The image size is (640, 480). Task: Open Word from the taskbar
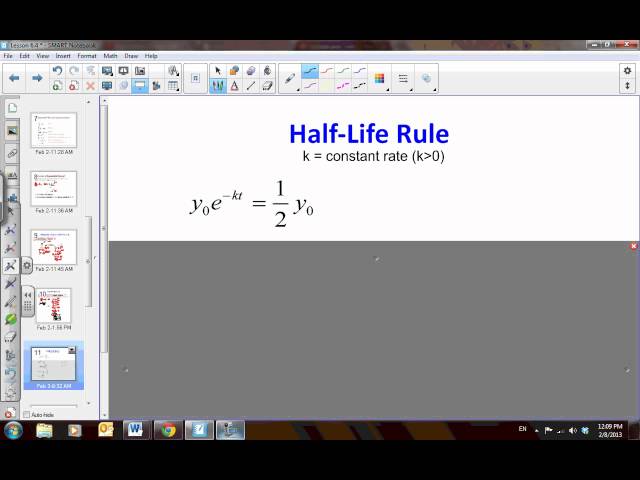point(137,430)
